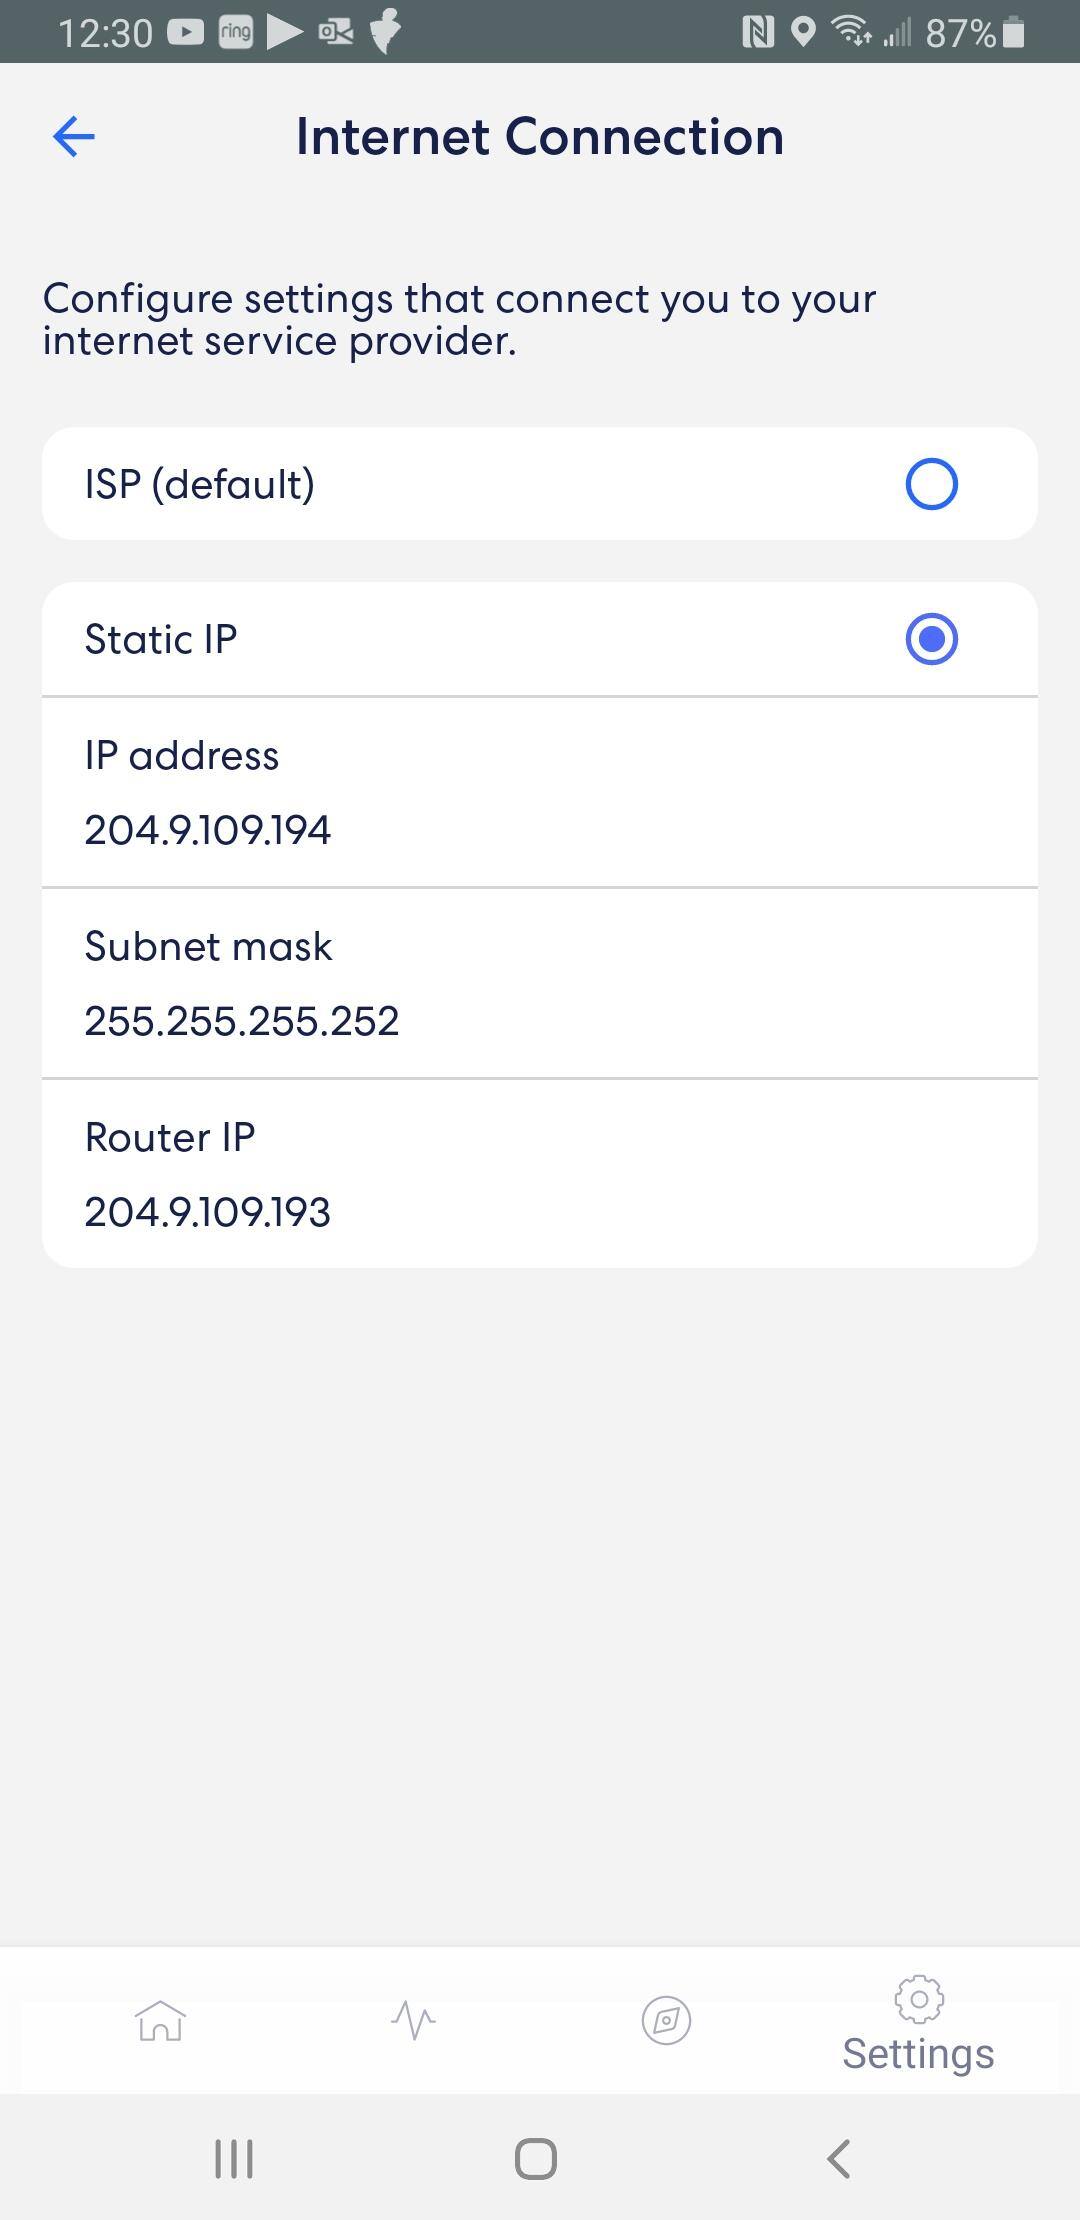Tap the back arrow in the header

[x=73, y=137]
